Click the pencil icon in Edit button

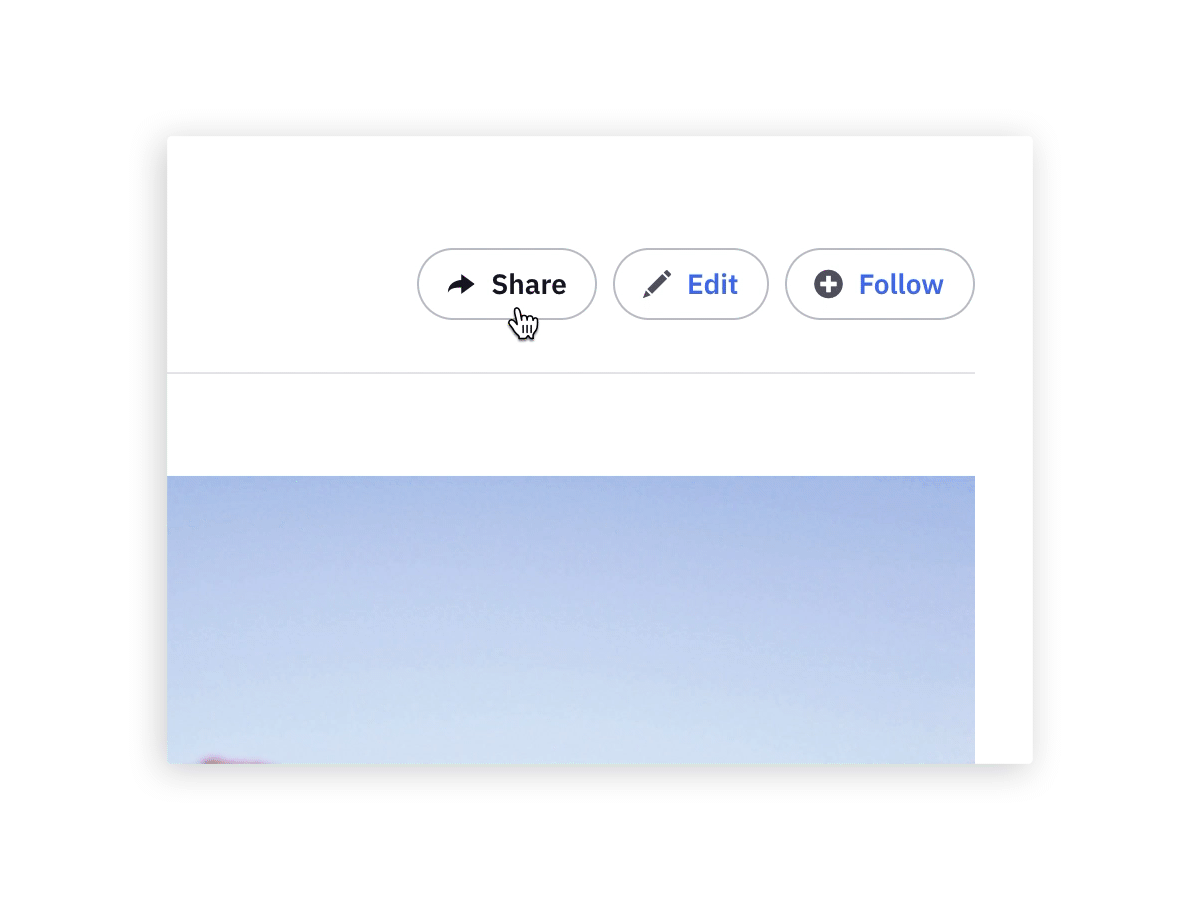(657, 284)
